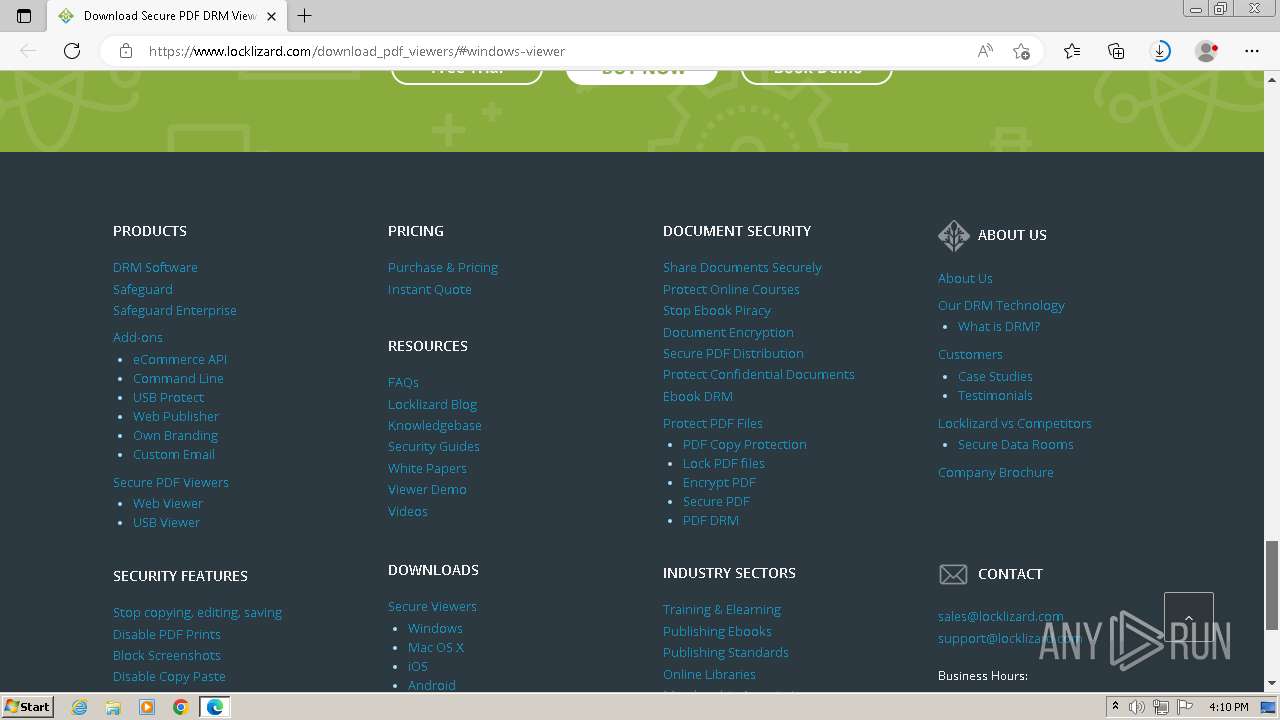This screenshot has width=1280, height=720.
Task: Click the scroll-to-top arrow button
Action: [x=1189, y=618]
